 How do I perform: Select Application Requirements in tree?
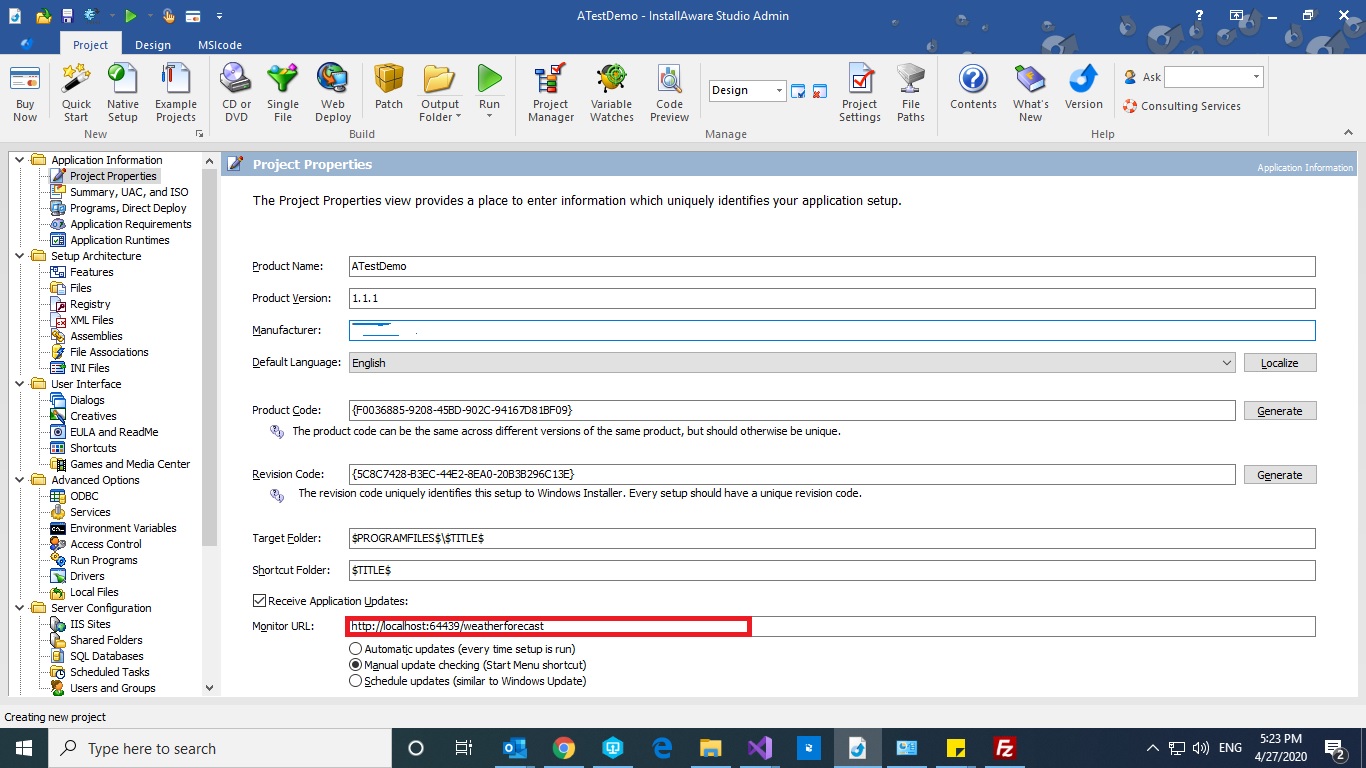point(131,224)
